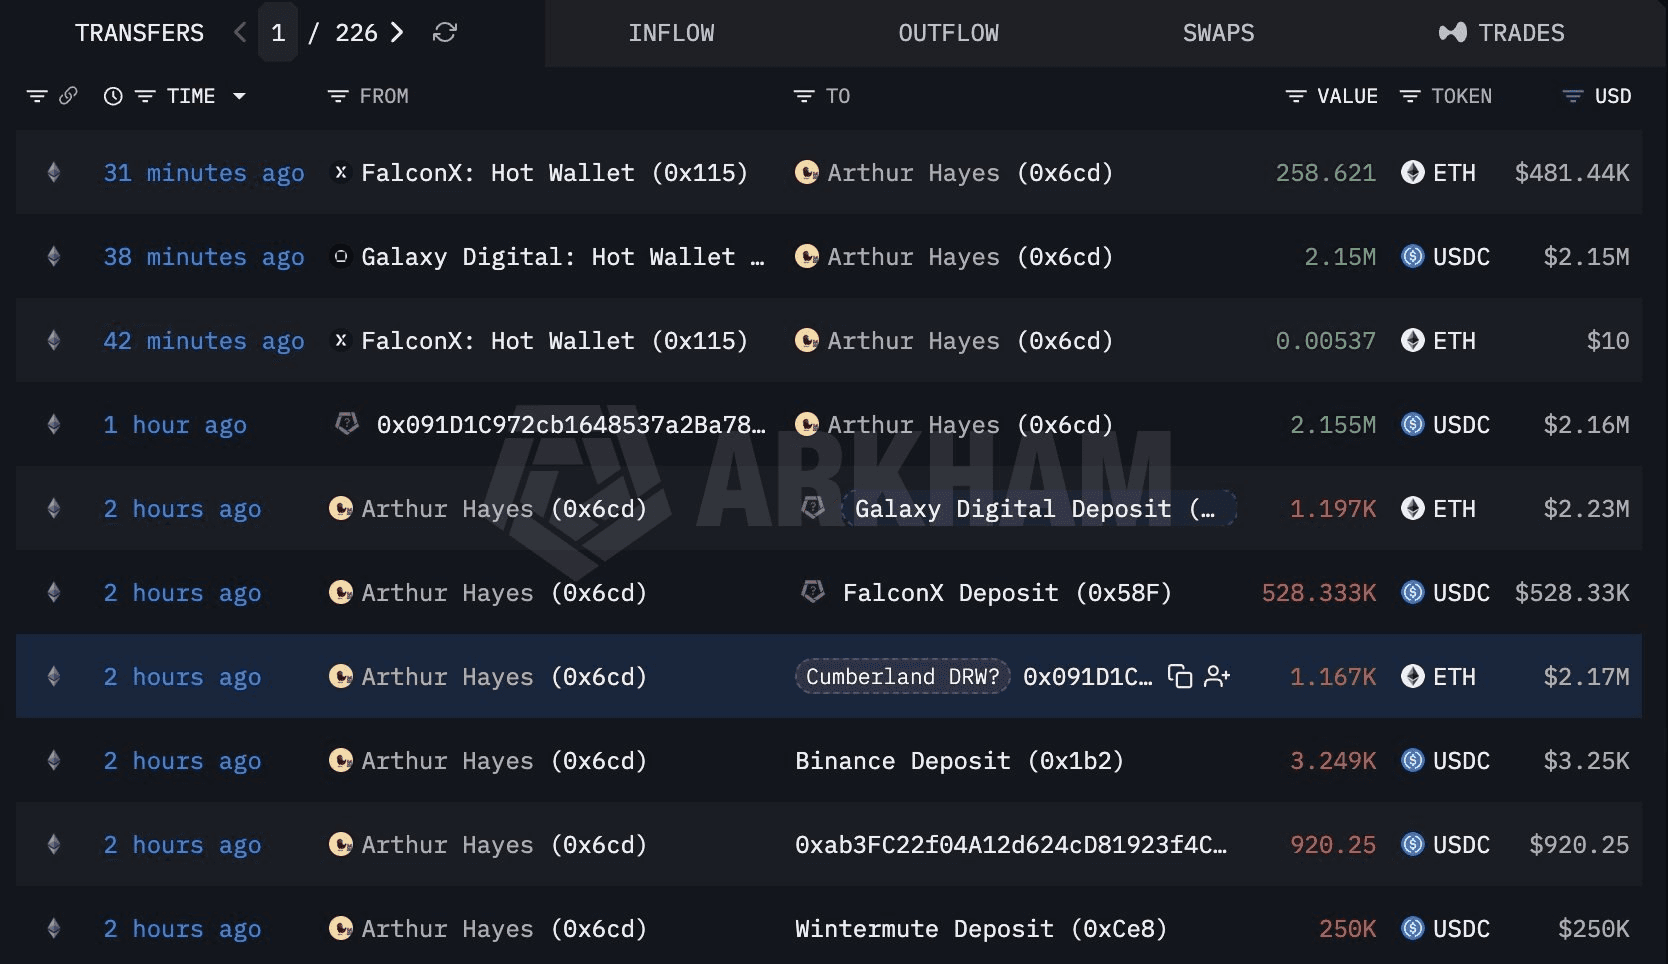
Task: Click the USDC token in the $250K row
Action: click(1445, 929)
